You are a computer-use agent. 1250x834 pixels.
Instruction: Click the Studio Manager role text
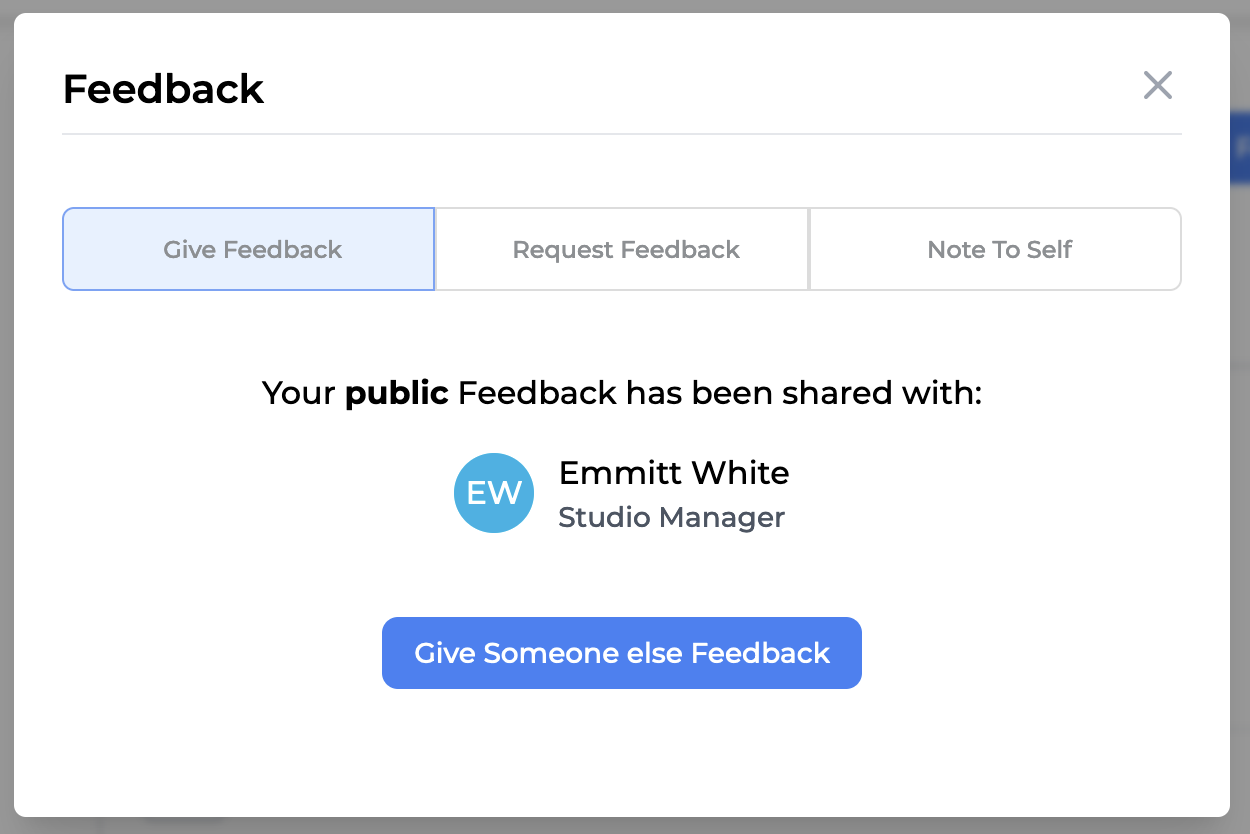tap(671, 518)
